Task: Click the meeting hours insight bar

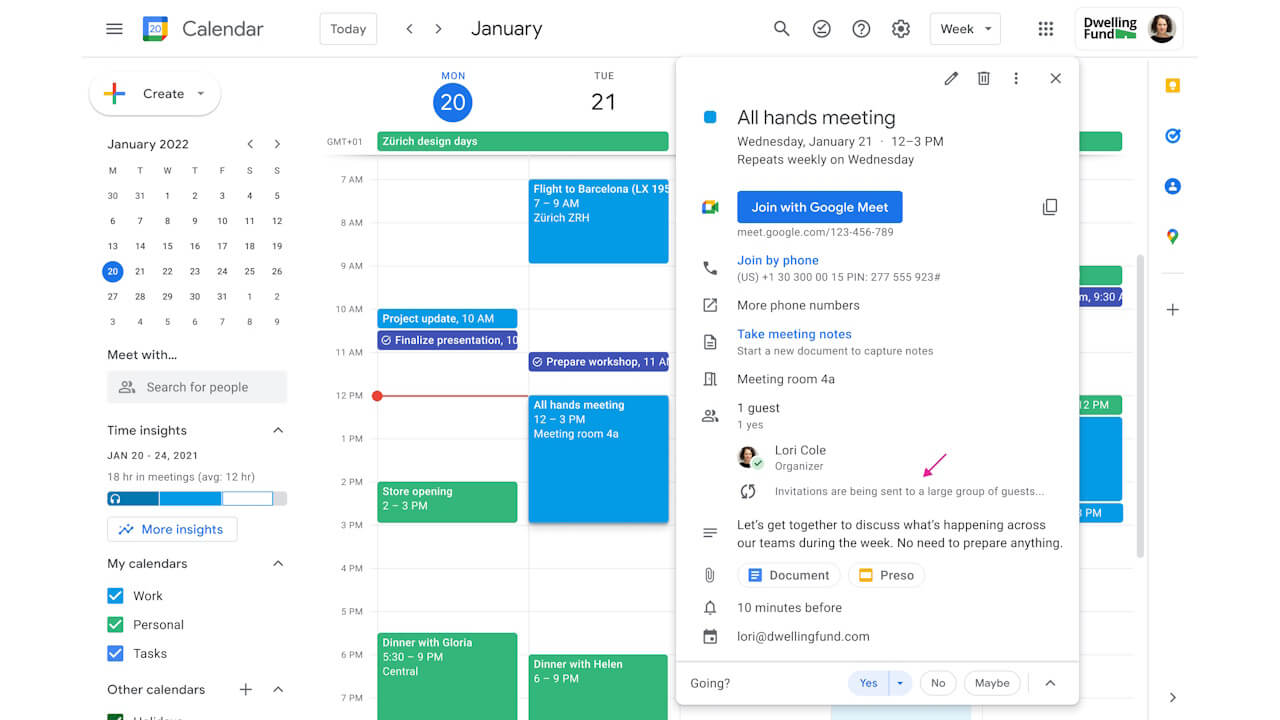Action: click(x=197, y=497)
